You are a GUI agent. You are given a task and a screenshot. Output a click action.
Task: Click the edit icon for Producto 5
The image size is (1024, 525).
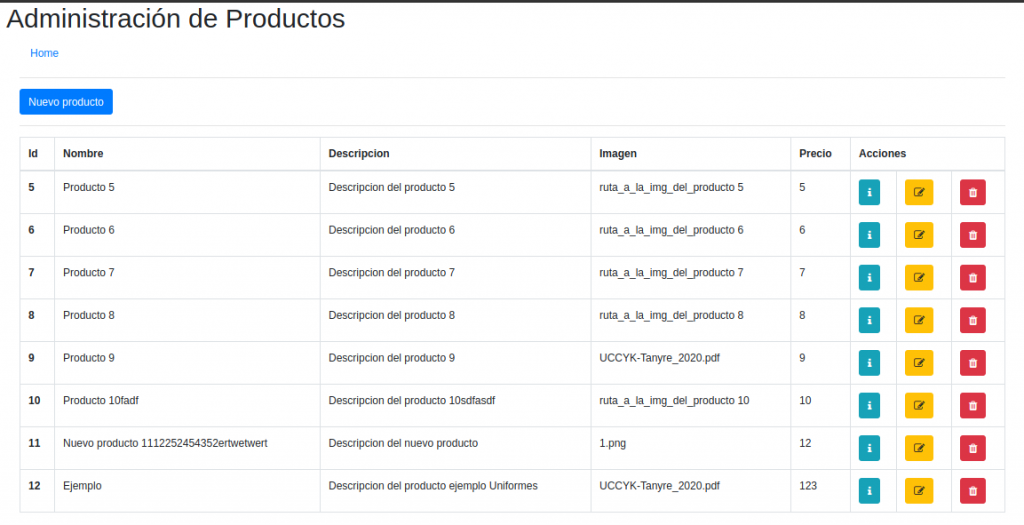point(918,192)
